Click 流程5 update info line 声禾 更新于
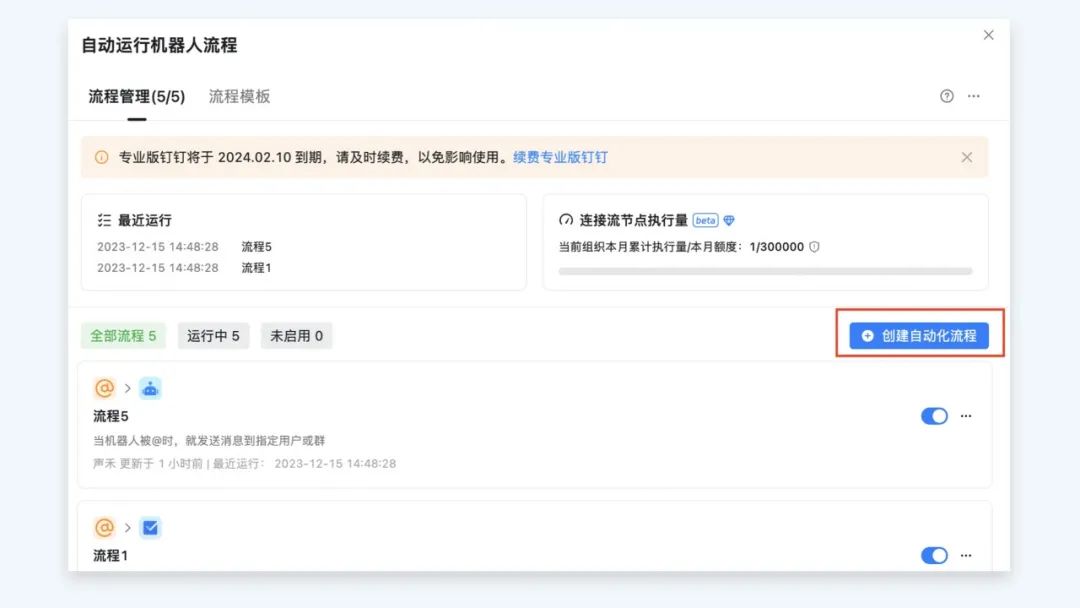The height and width of the screenshot is (608, 1080). (x=245, y=463)
